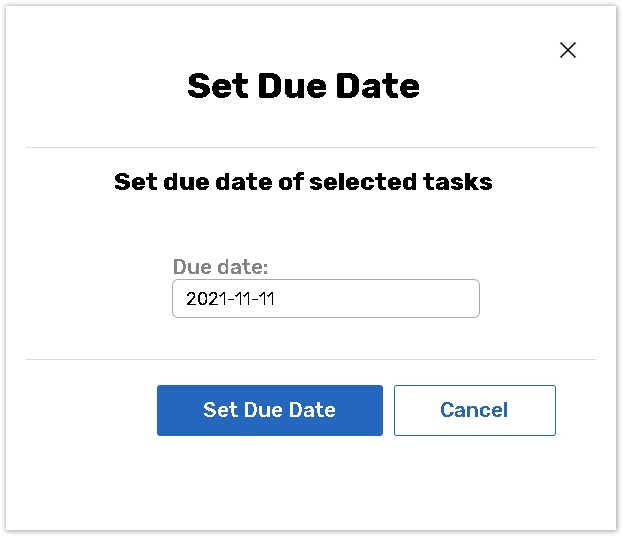Apply due date to selected tasks

pos(269,410)
